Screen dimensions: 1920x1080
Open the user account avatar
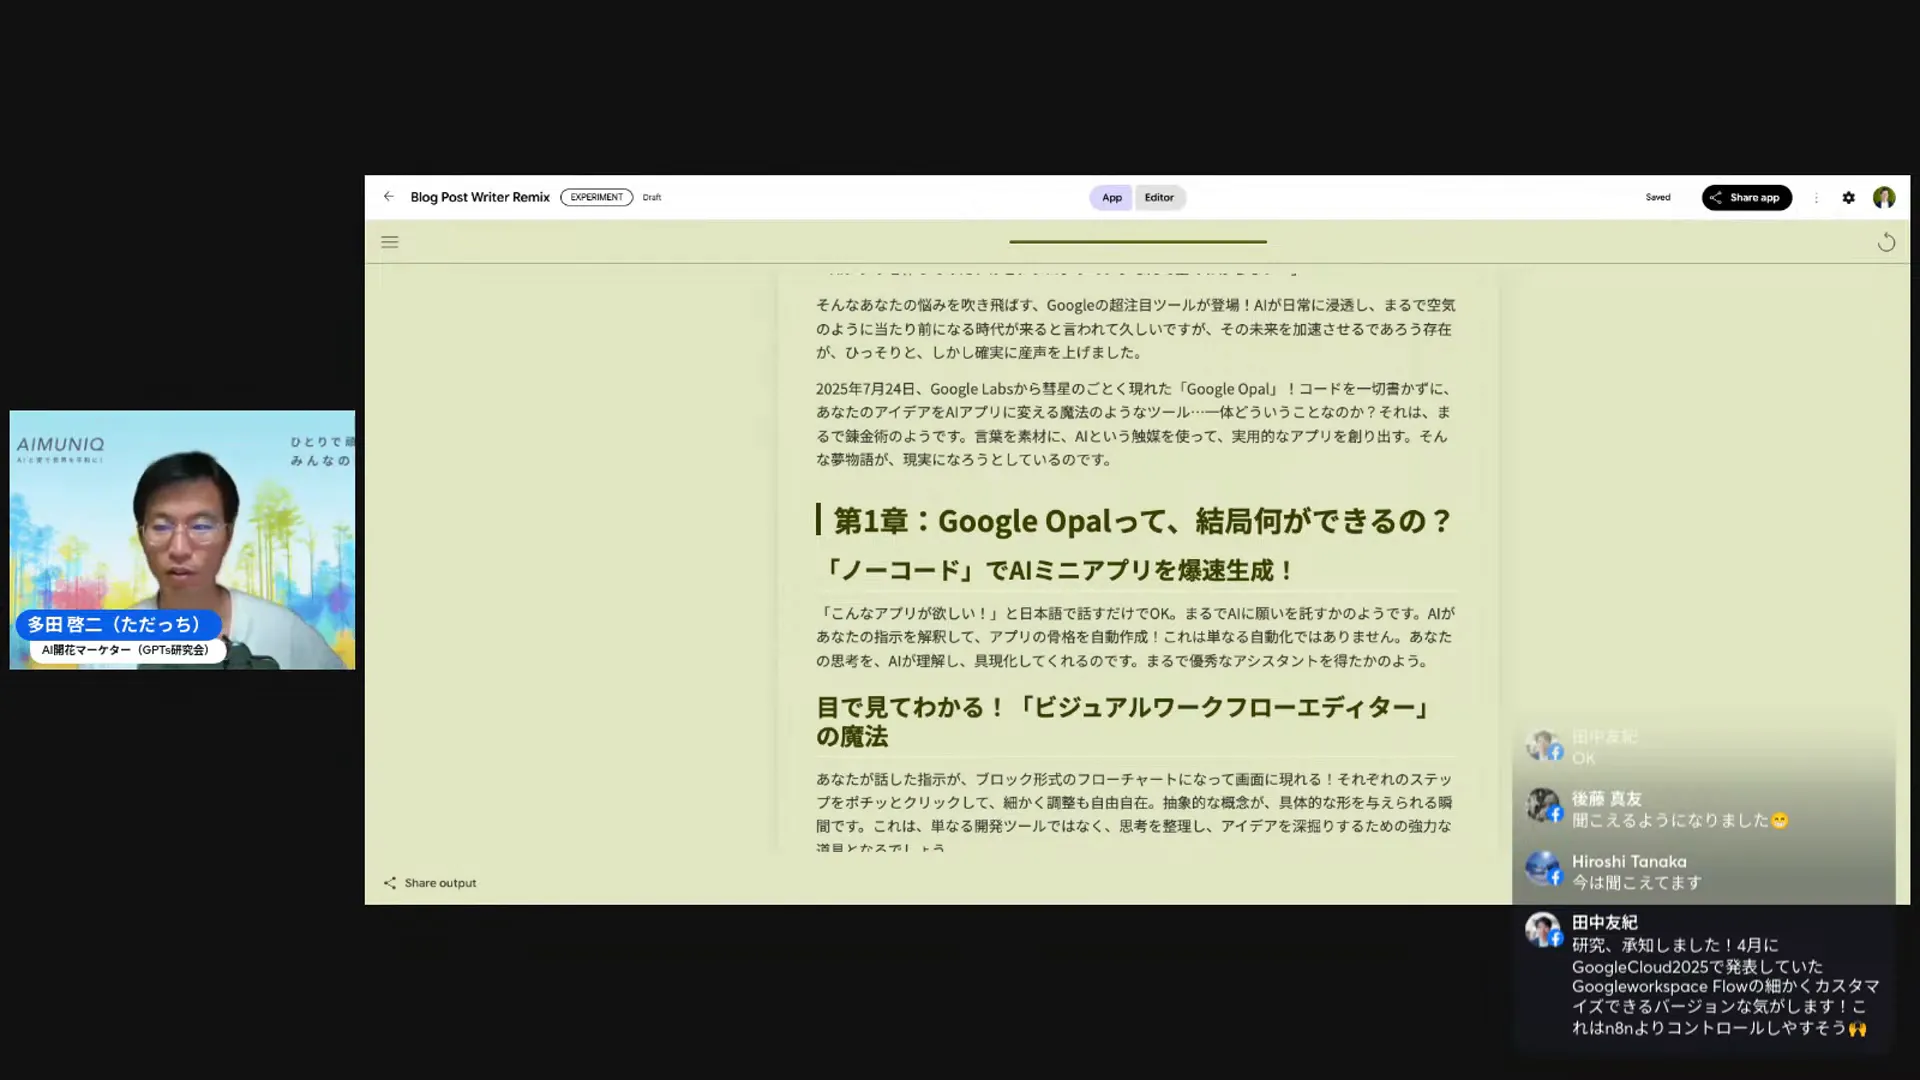point(1884,198)
